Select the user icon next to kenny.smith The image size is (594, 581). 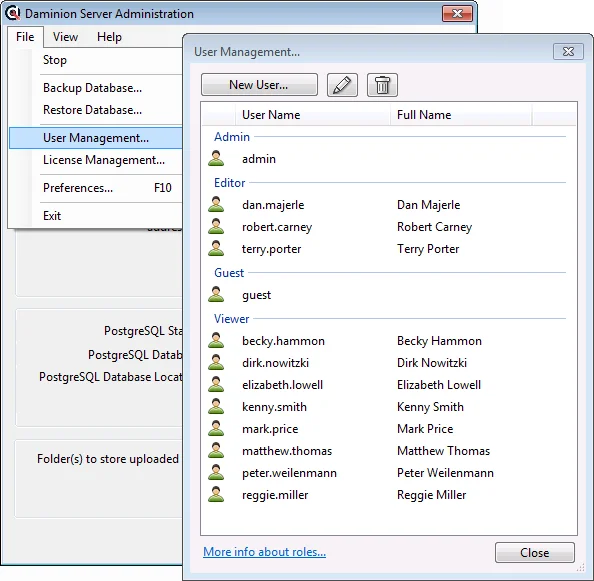pos(216,406)
